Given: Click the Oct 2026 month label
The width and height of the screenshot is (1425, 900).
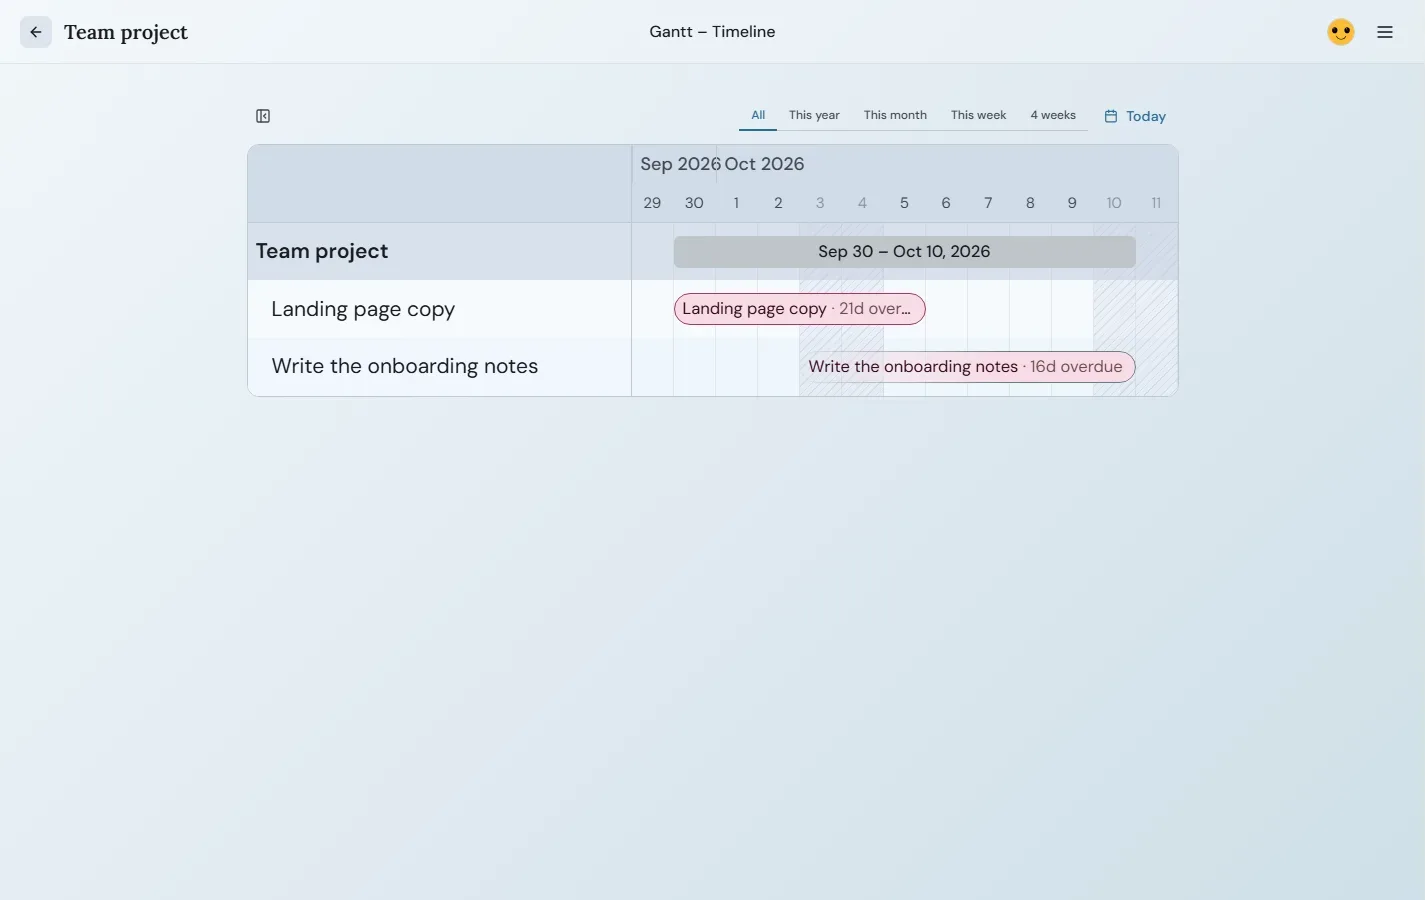Looking at the screenshot, I should (x=764, y=164).
